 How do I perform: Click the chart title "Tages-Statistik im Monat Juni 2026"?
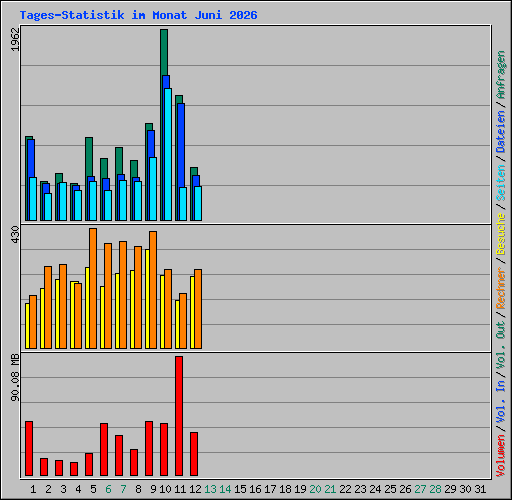[138, 15]
